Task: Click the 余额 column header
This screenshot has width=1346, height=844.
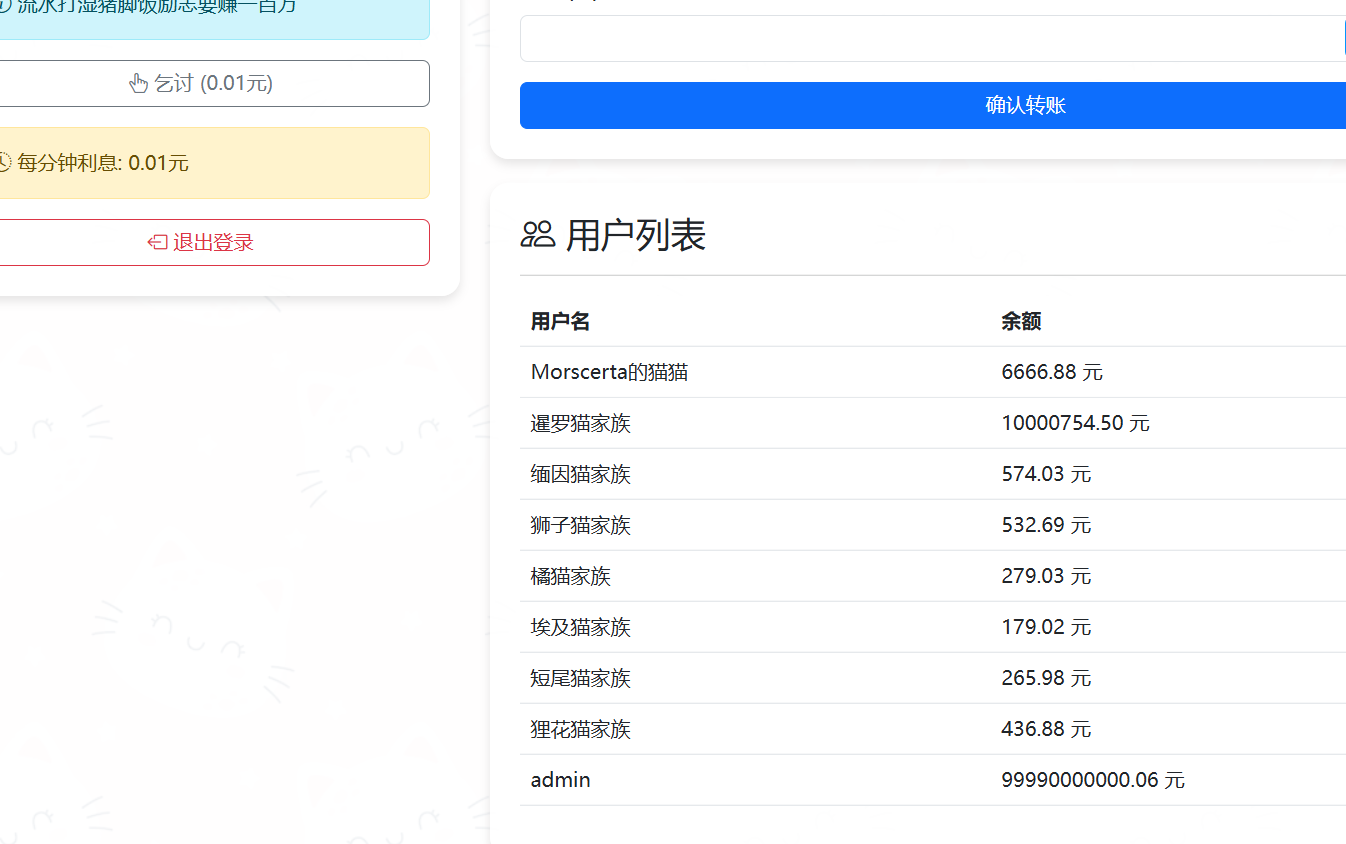Action: point(1021,321)
